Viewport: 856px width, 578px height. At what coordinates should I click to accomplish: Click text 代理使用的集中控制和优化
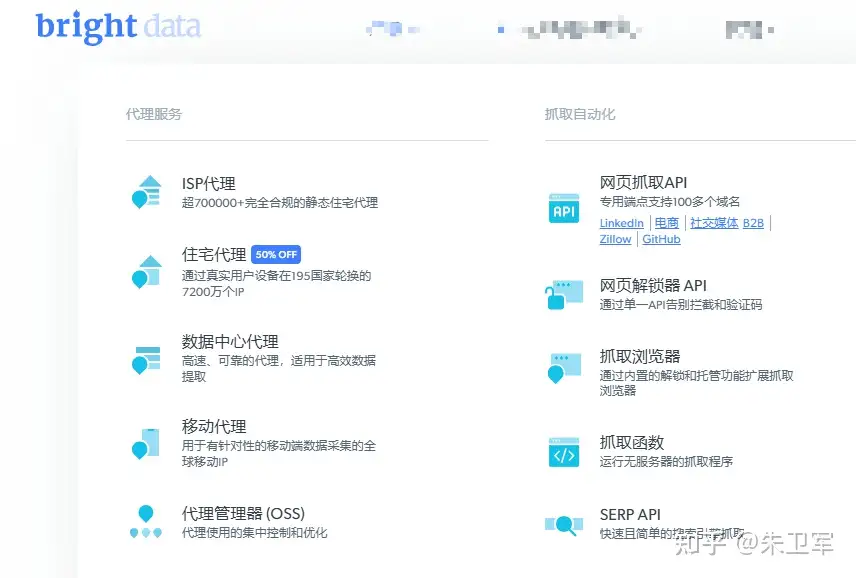coord(254,533)
